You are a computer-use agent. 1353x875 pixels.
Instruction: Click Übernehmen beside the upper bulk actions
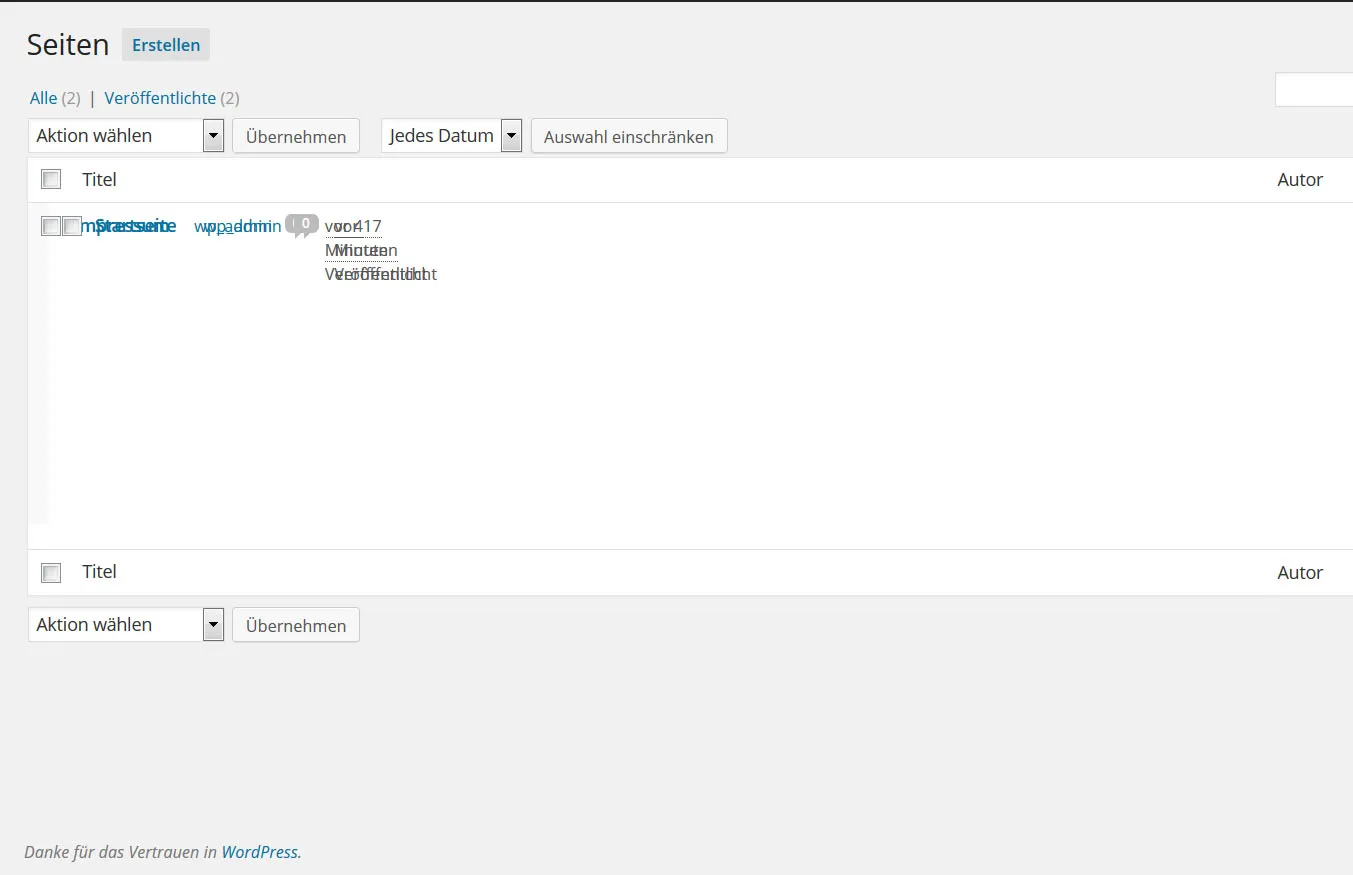point(296,136)
